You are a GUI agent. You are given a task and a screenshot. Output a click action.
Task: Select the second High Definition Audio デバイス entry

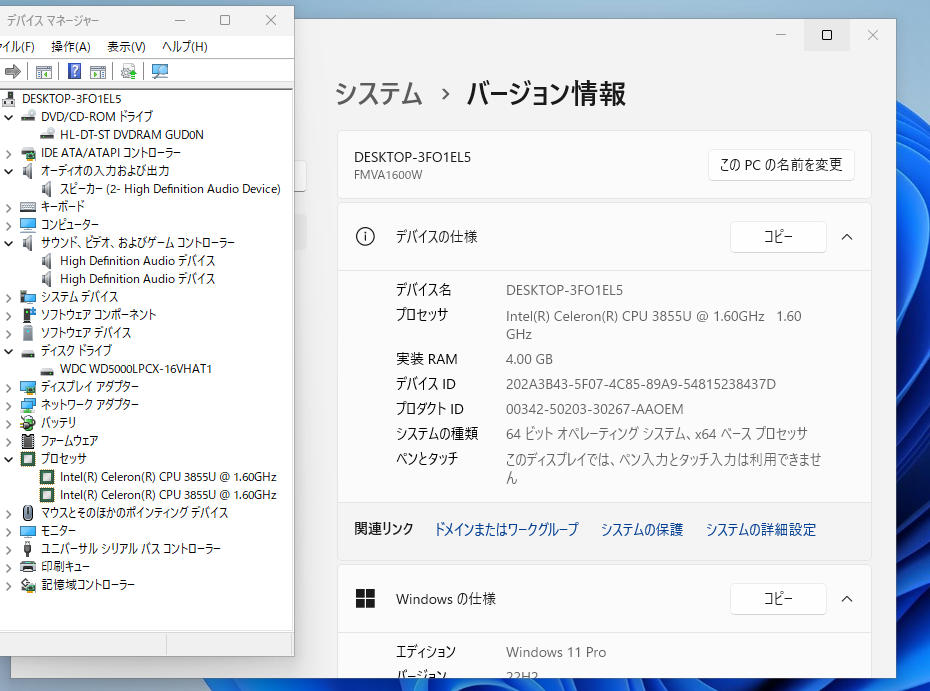point(138,279)
